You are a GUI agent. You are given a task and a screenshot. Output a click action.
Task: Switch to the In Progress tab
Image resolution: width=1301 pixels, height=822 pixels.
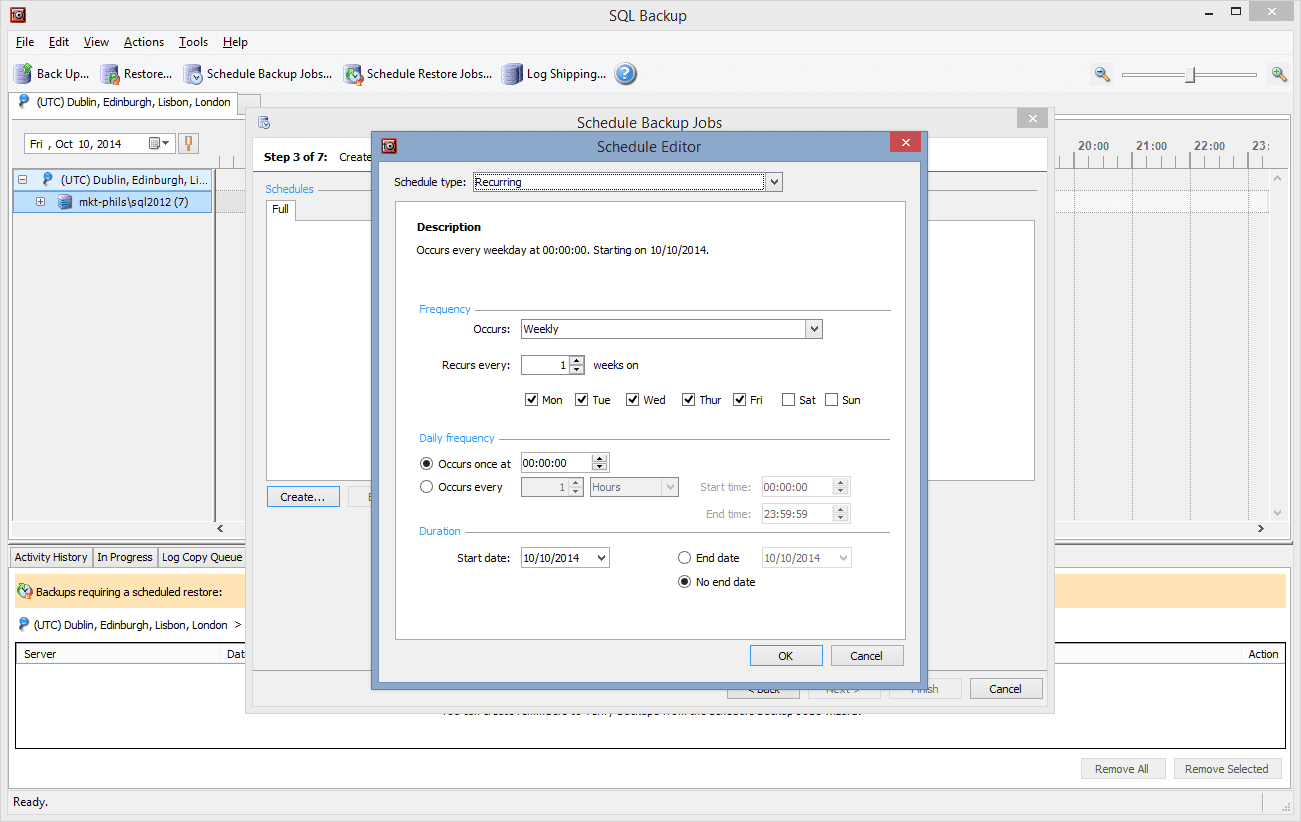tap(125, 557)
